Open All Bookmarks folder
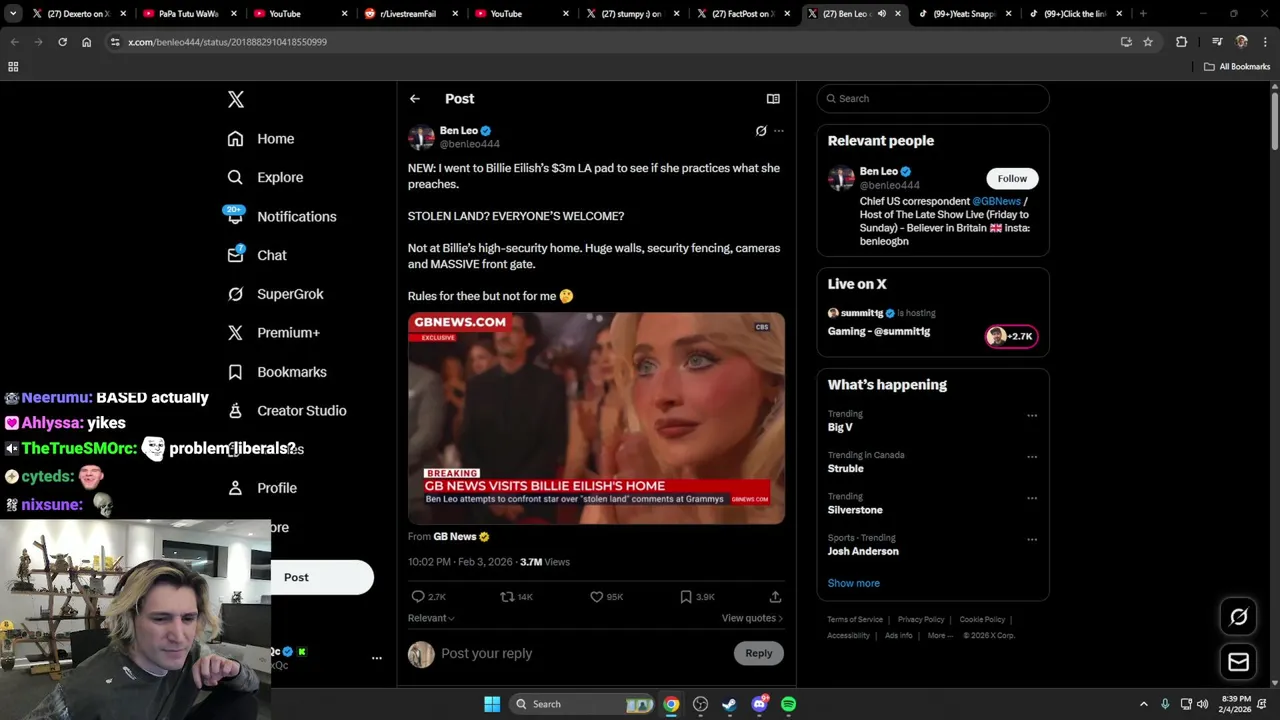 click(1237, 67)
